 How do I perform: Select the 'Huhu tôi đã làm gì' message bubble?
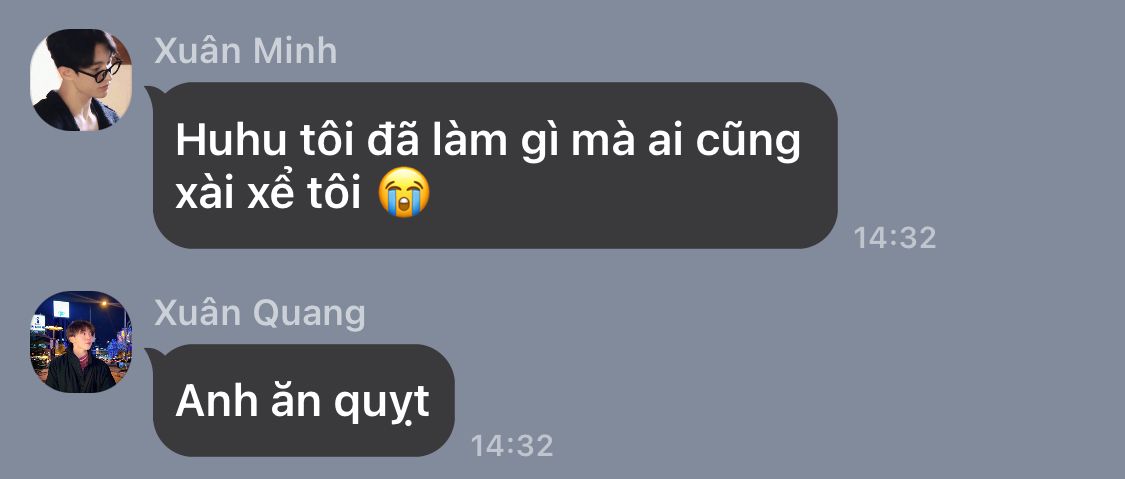pyautogui.click(x=495, y=166)
